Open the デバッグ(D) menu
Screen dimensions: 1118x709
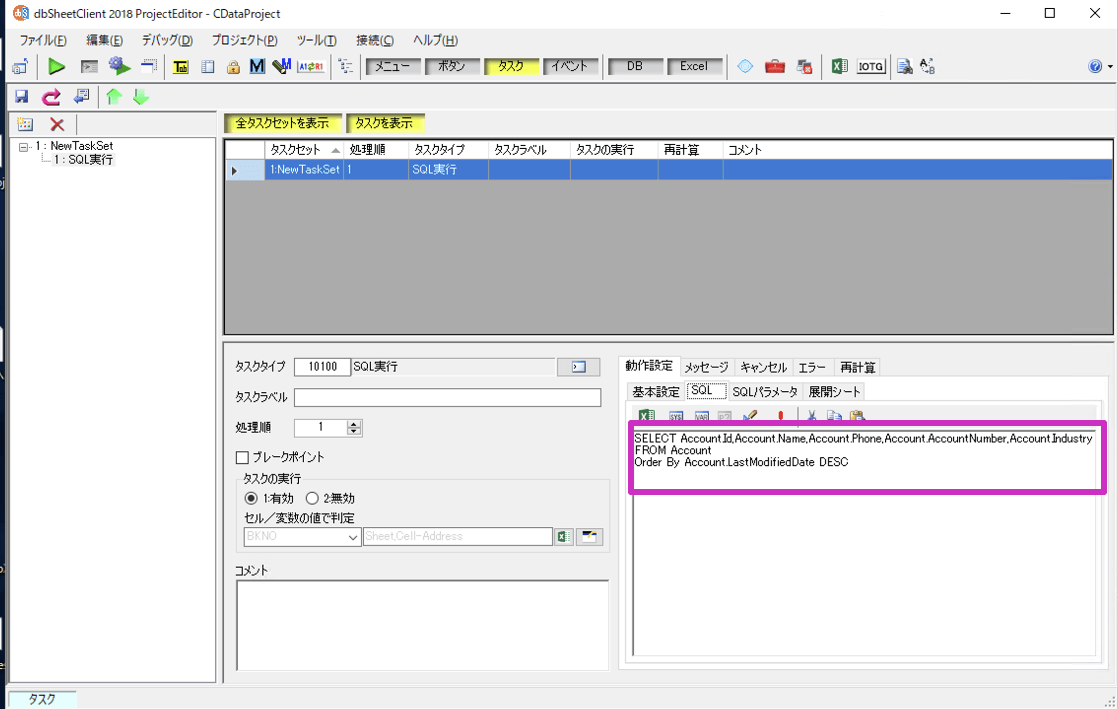[167, 40]
